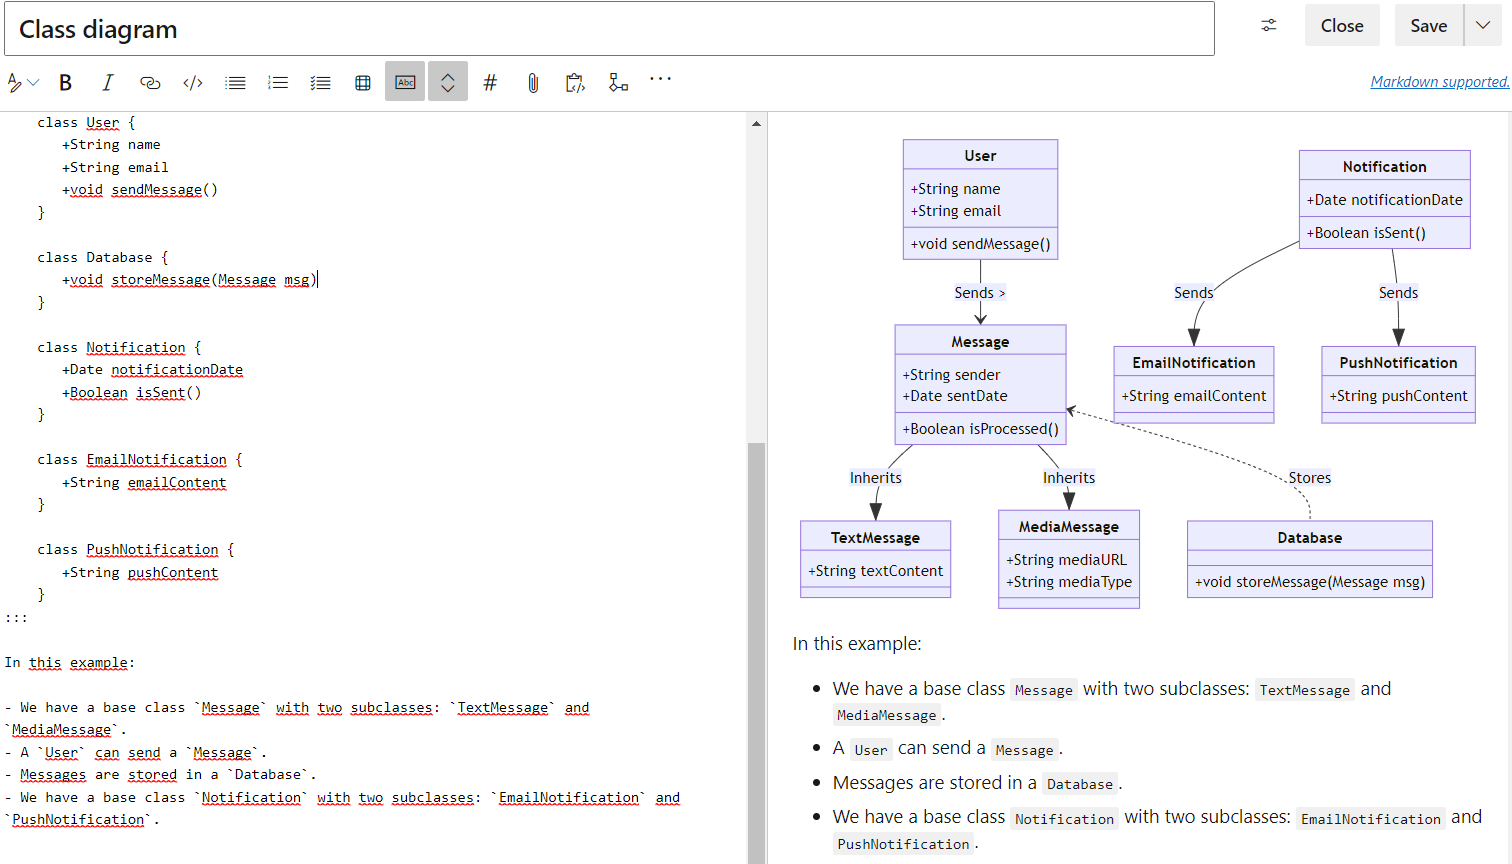Image resolution: width=1512 pixels, height=864 pixels.
Task: Toggle heading formatting with the # icon
Action: 490,81
